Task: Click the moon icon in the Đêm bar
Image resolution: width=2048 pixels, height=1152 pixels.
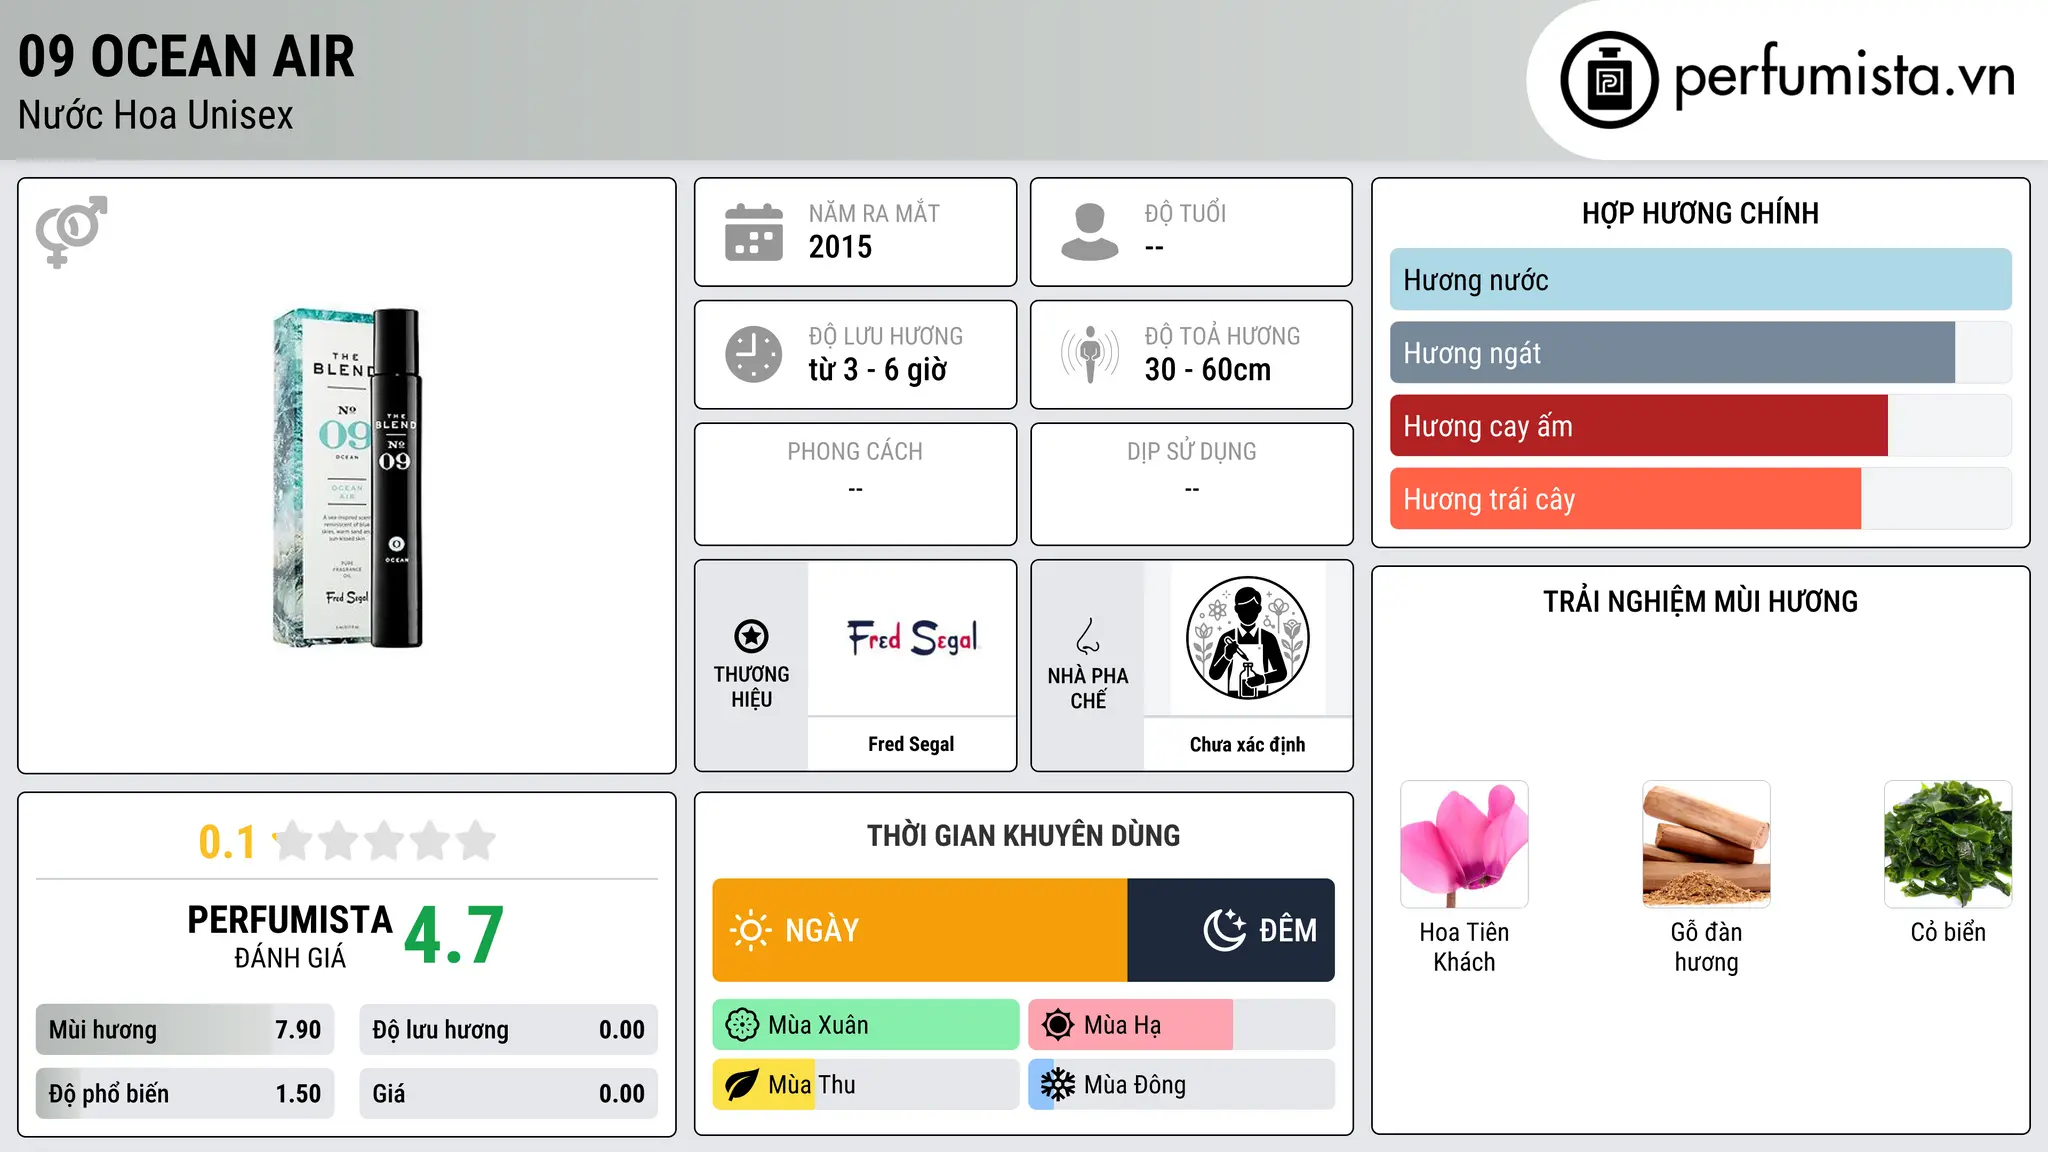Action: (x=1224, y=930)
